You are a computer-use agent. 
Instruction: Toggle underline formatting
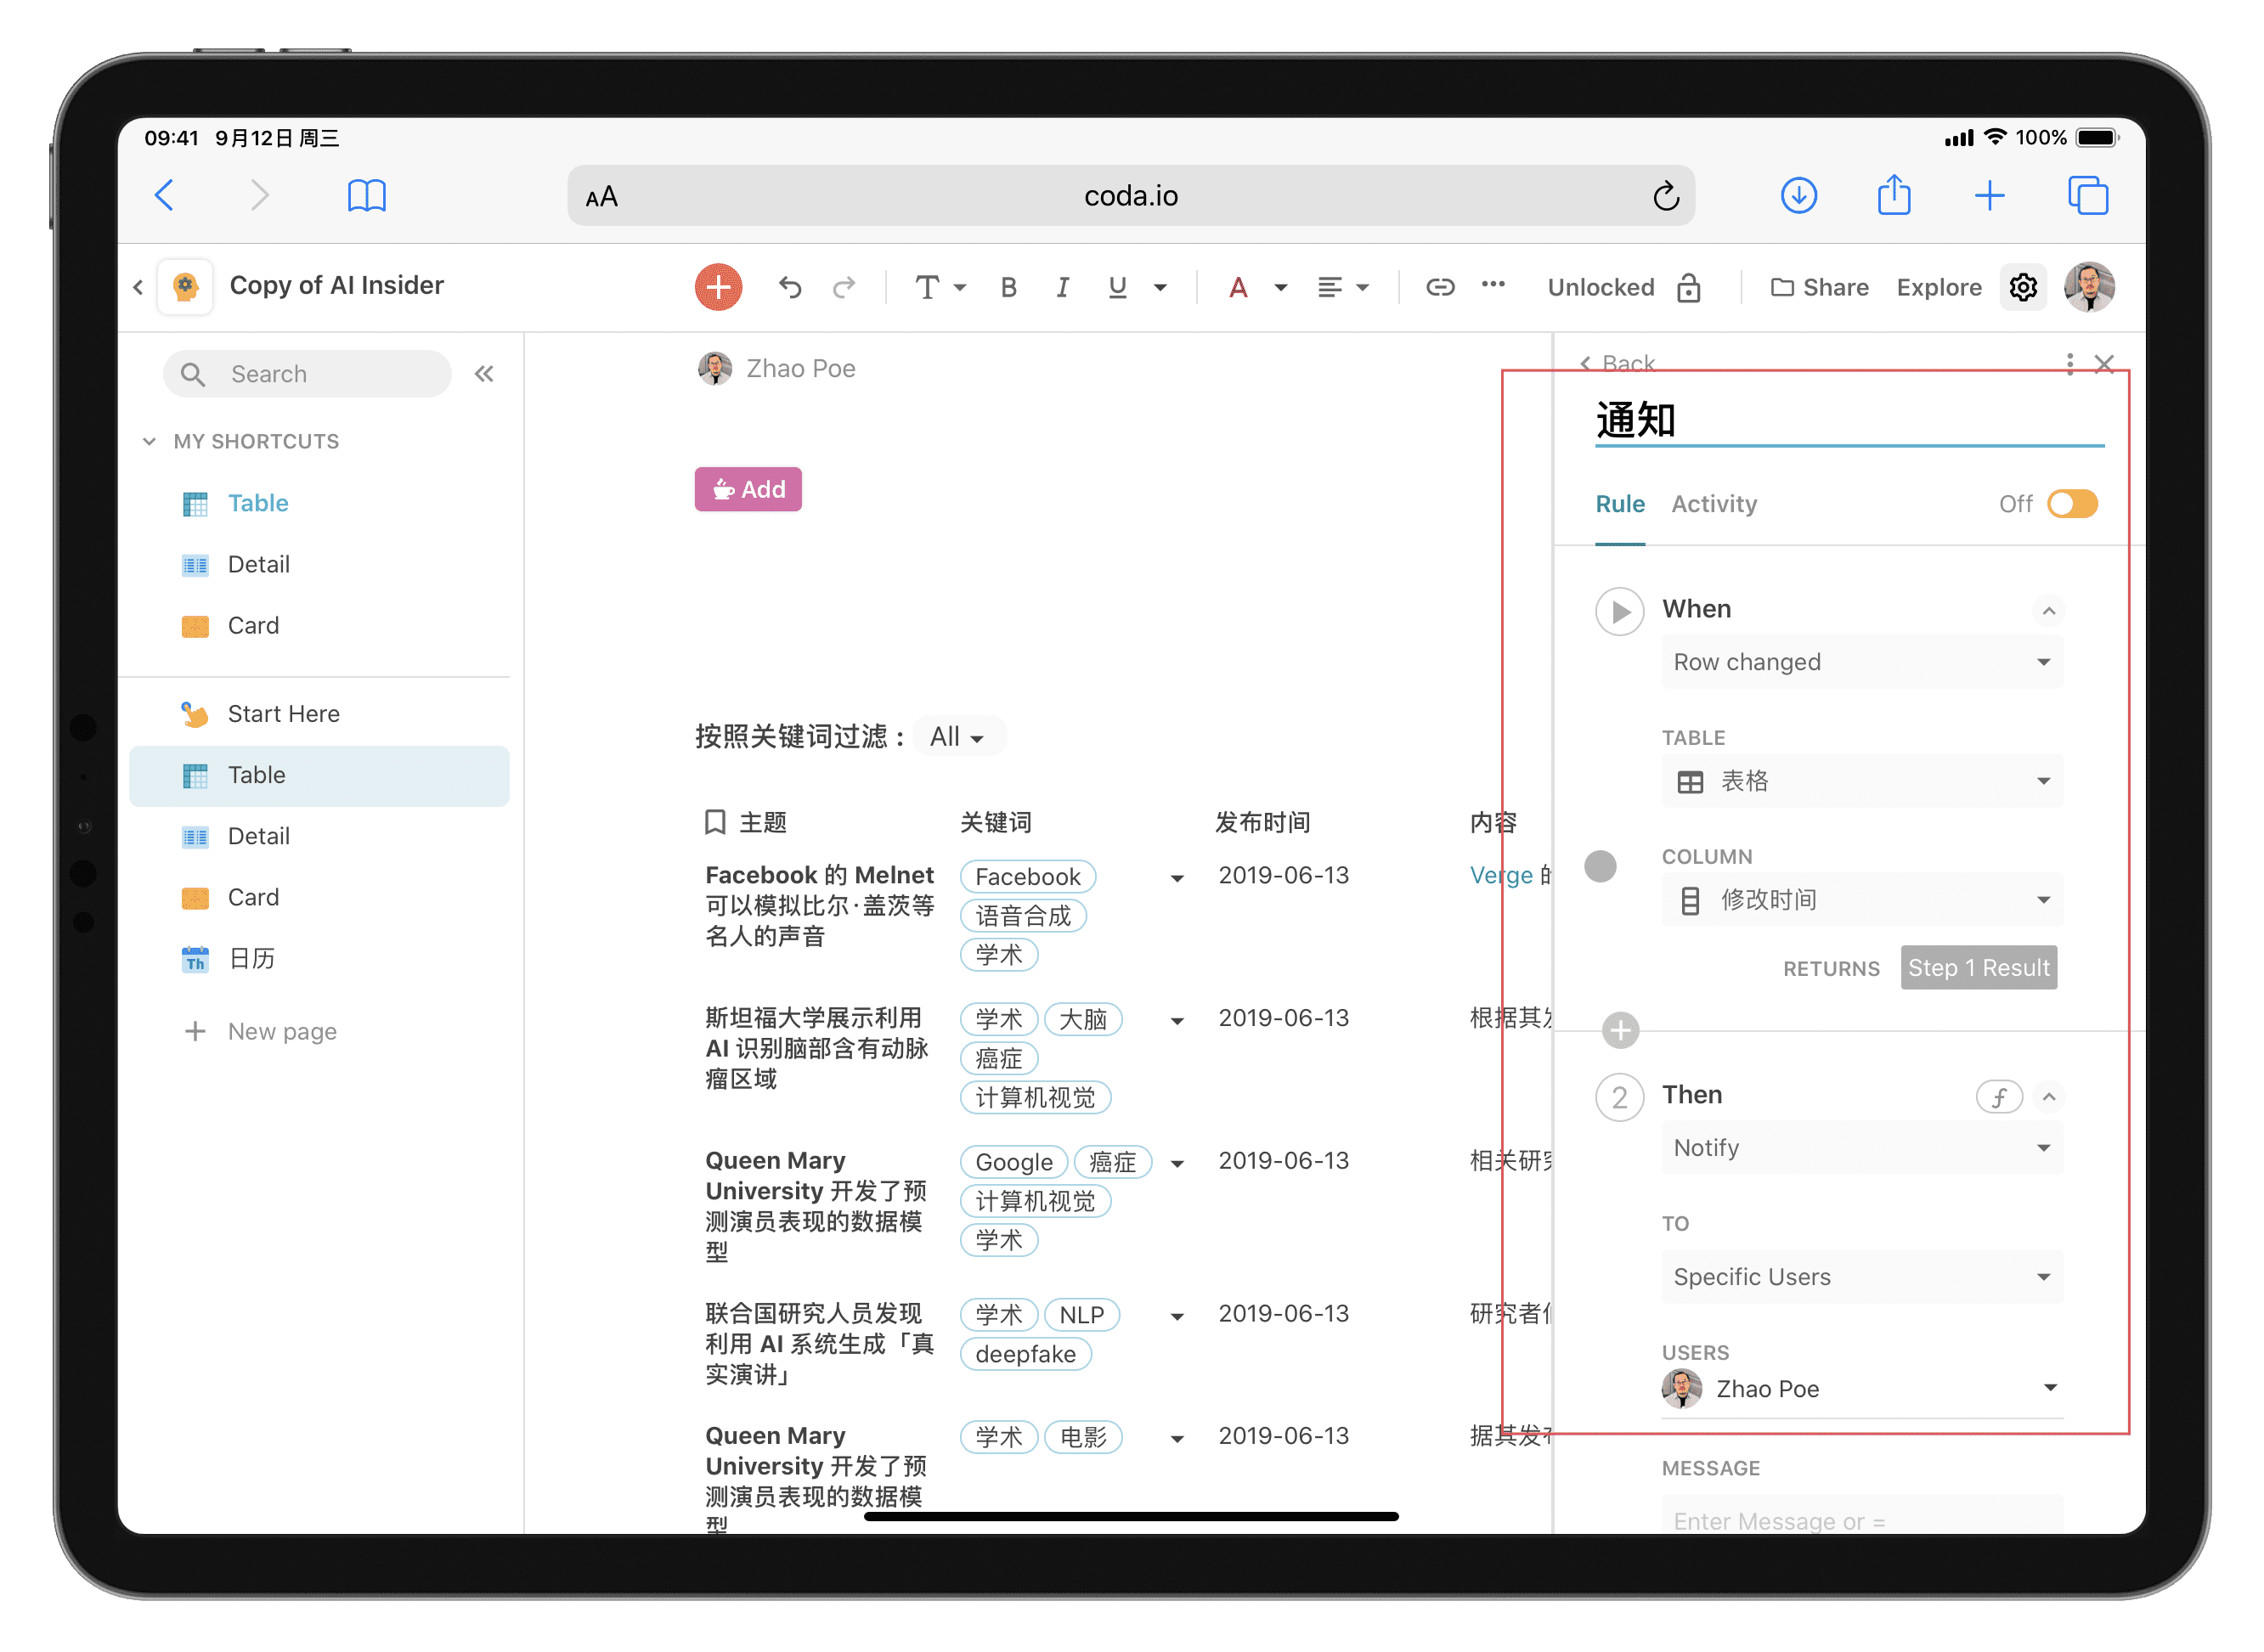point(1117,288)
